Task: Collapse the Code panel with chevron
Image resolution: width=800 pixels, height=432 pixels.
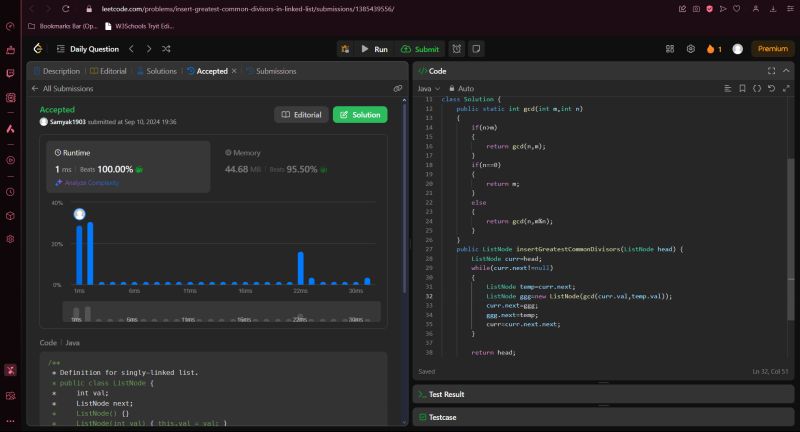Action: tap(786, 71)
